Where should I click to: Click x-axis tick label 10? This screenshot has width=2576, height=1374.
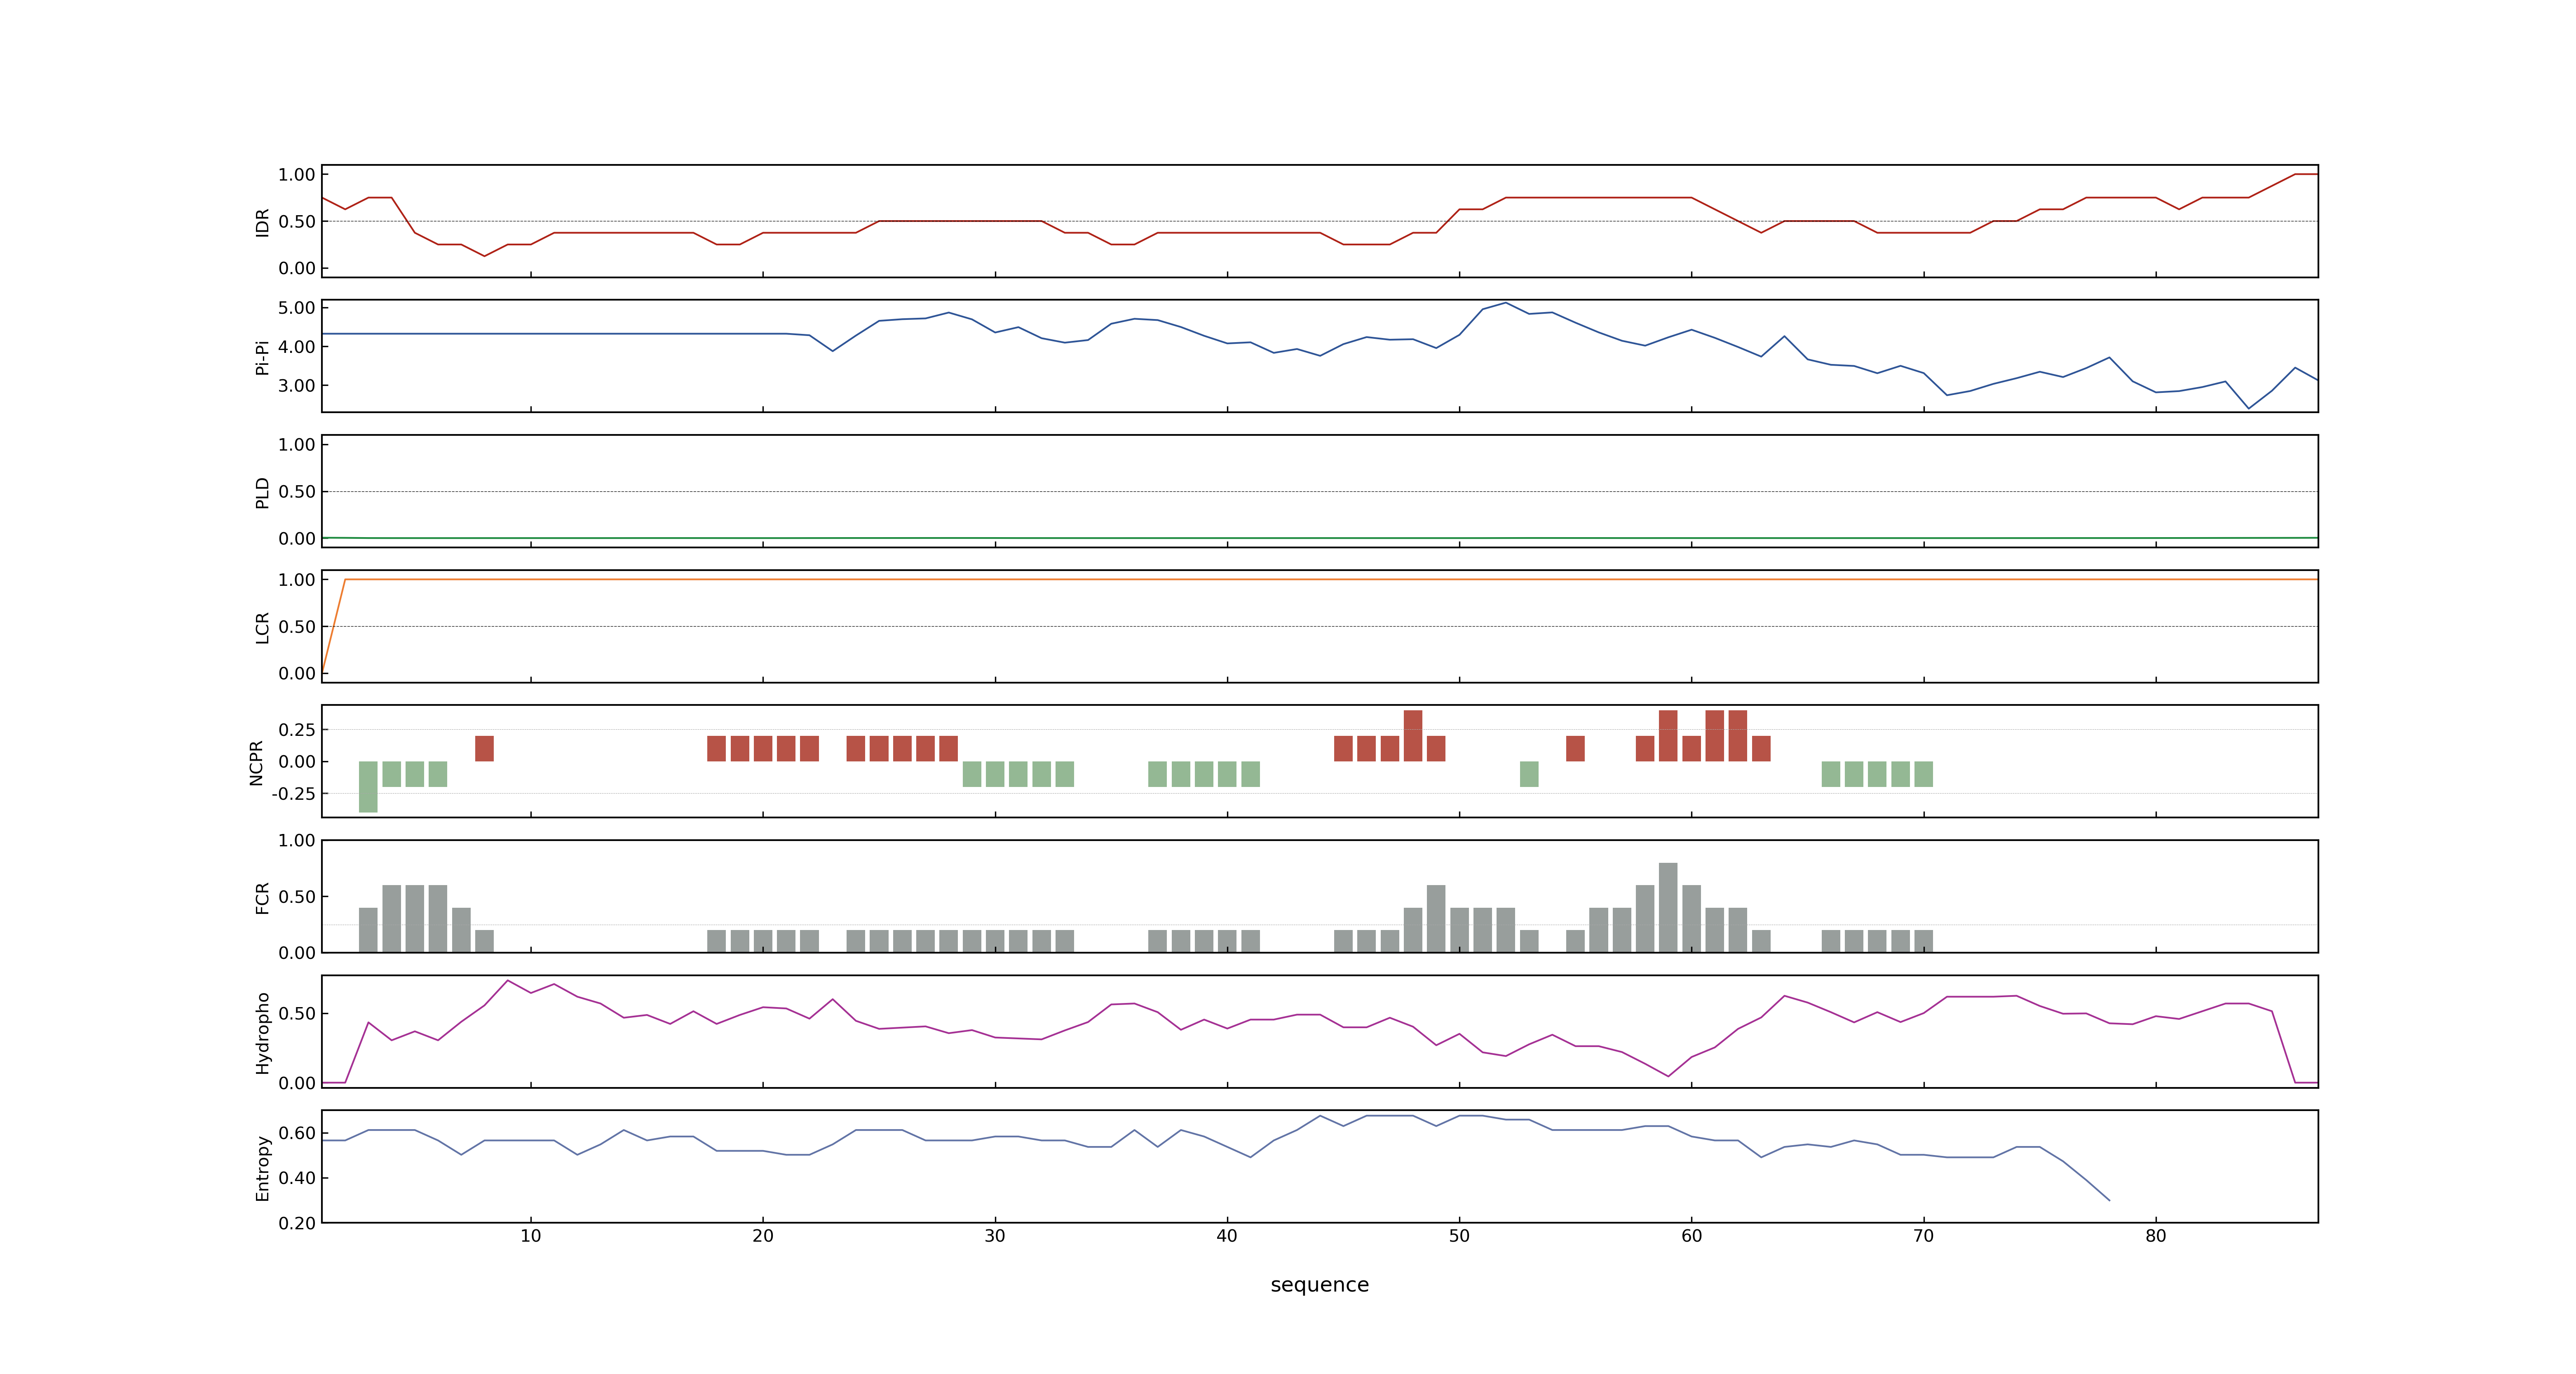(x=531, y=1236)
